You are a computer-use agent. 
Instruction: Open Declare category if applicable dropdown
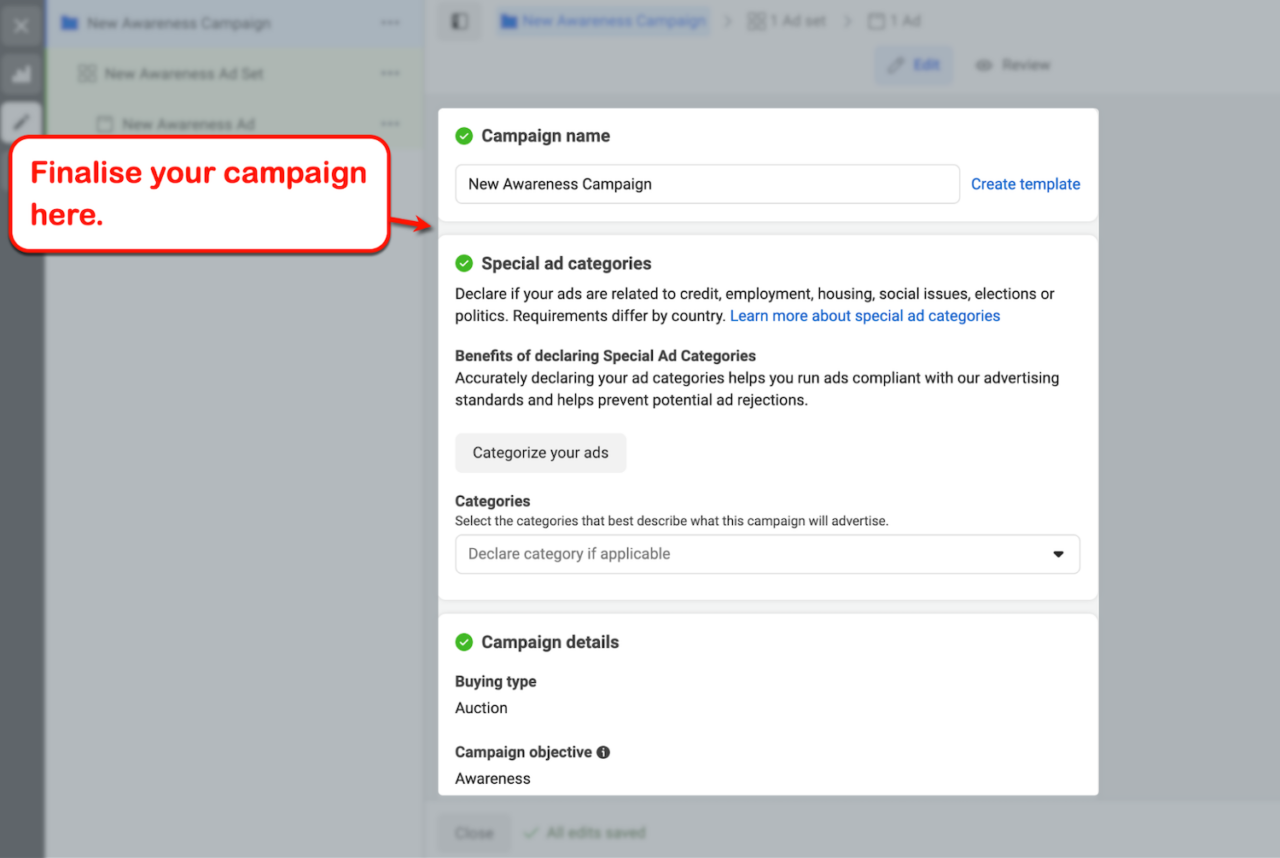(767, 554)
